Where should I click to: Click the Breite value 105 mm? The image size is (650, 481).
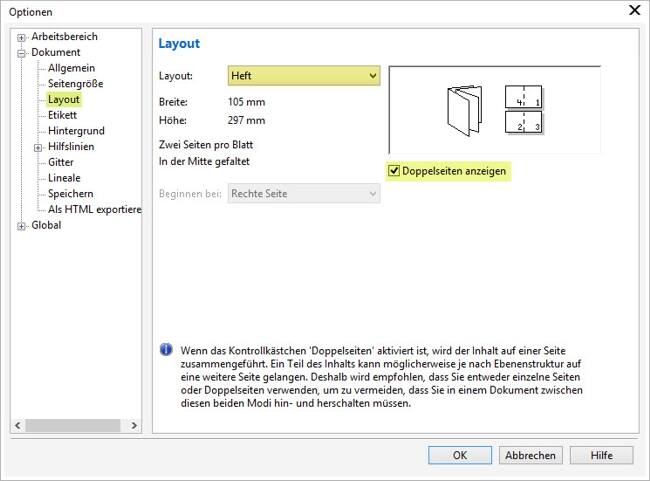(247, 102)
